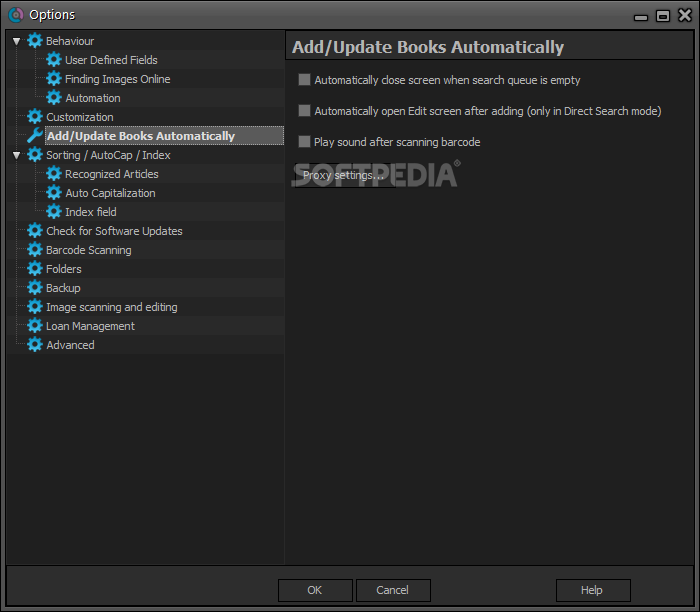Open Backup settings
Image resolution: width=700 pixels, height=612 pixels.
(63, 288)
